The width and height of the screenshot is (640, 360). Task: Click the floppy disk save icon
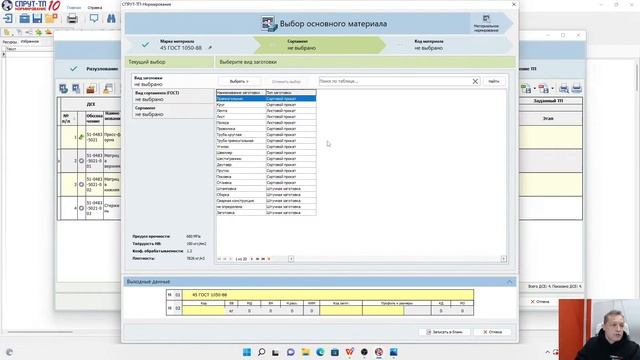click(37, 18)
